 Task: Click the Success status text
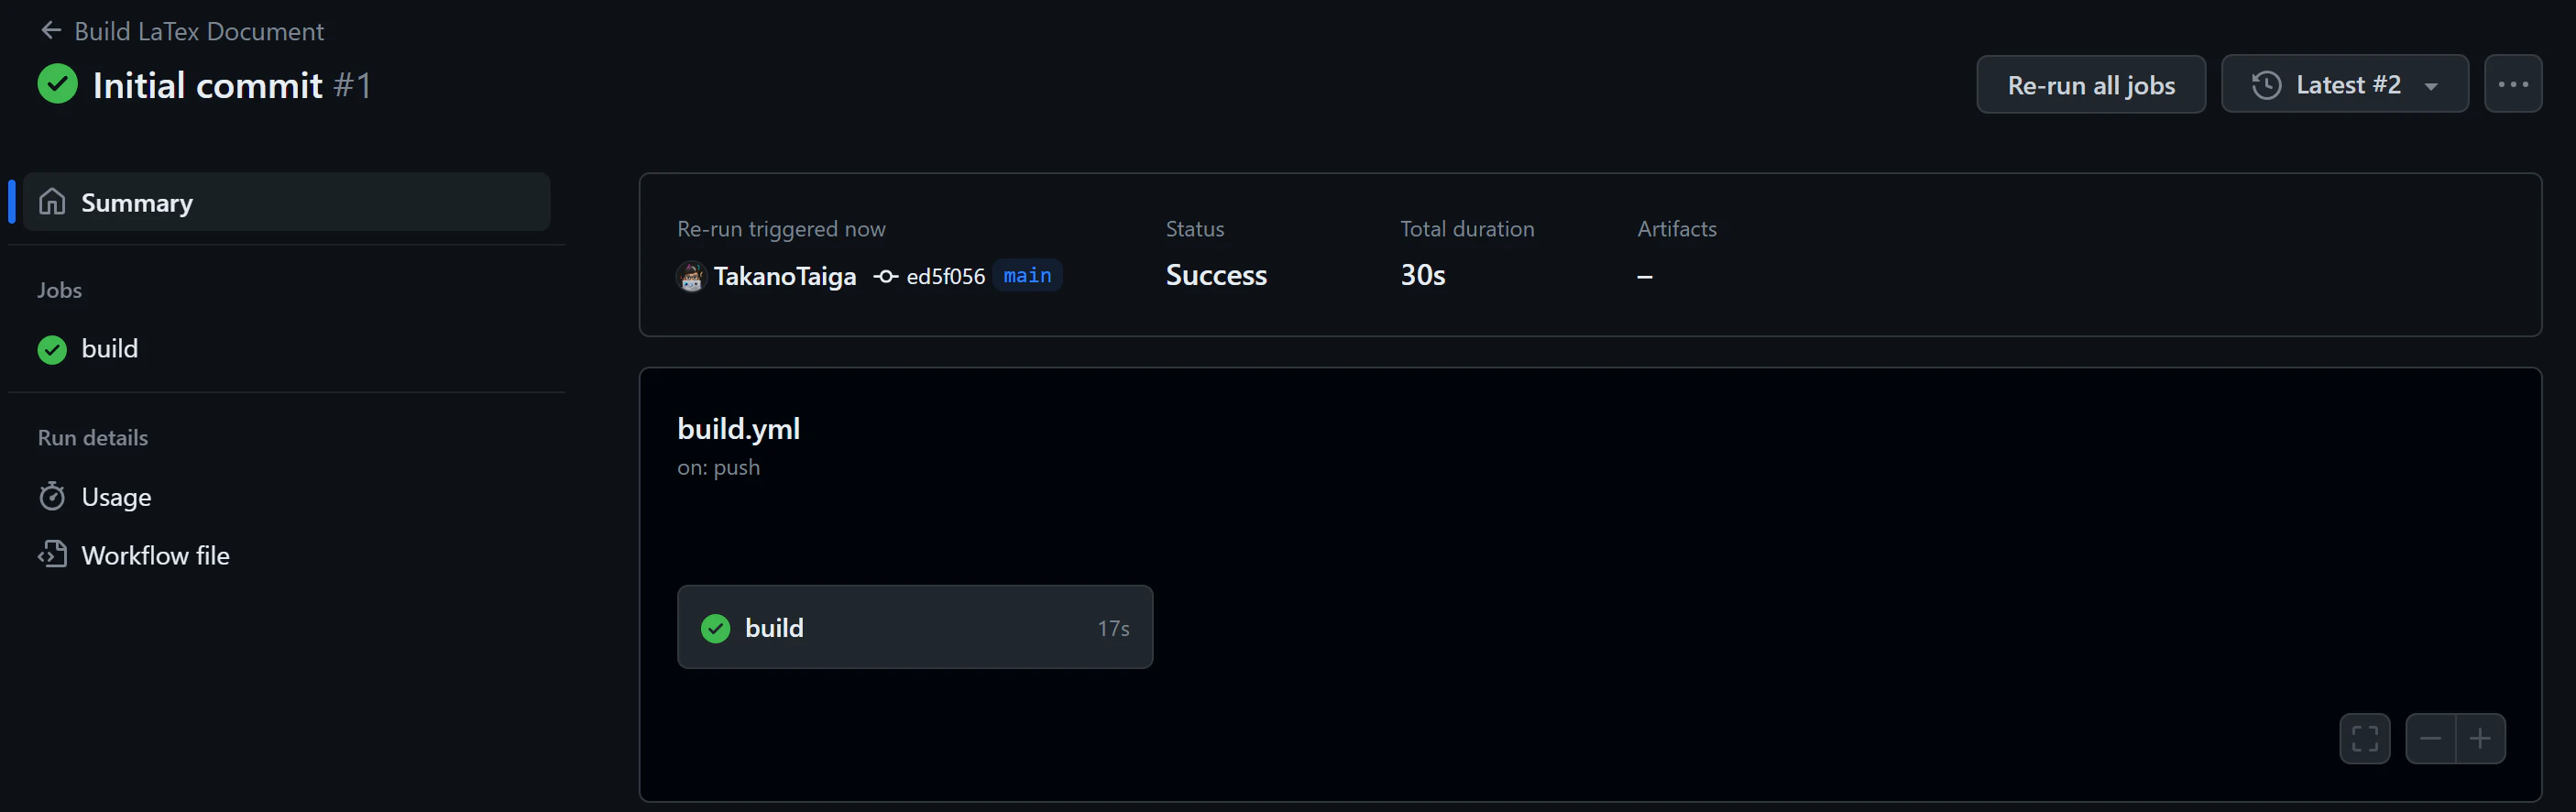tap(1216, 275)
